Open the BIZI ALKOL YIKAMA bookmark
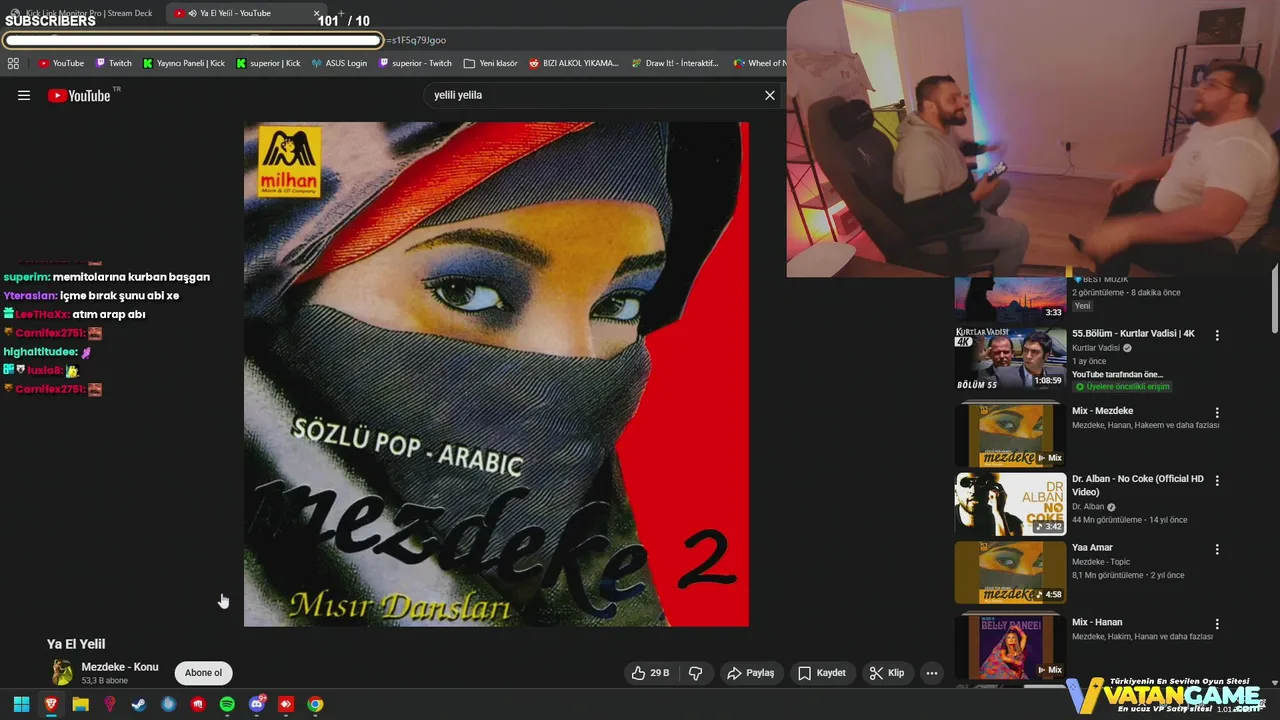 tap(574, 63)
